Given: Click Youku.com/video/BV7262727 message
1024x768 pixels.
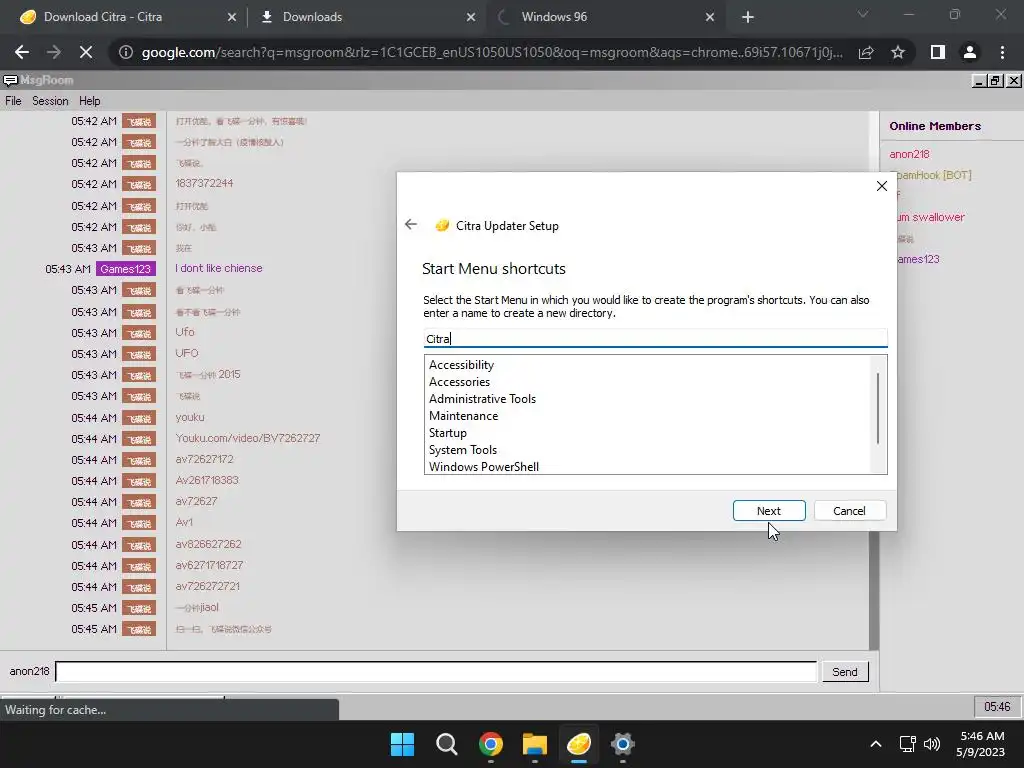Looking at the screenshot, I should 248,438.
